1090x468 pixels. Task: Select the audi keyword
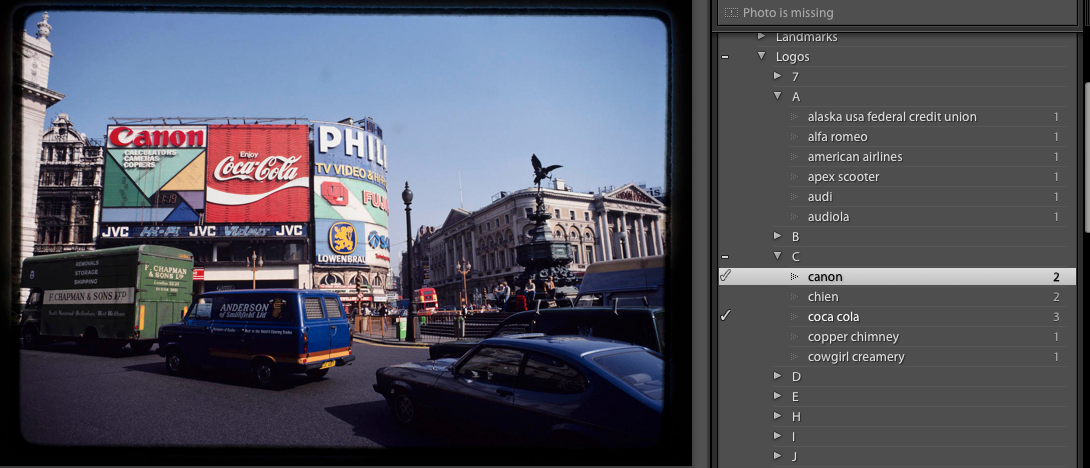pos(820,197)
